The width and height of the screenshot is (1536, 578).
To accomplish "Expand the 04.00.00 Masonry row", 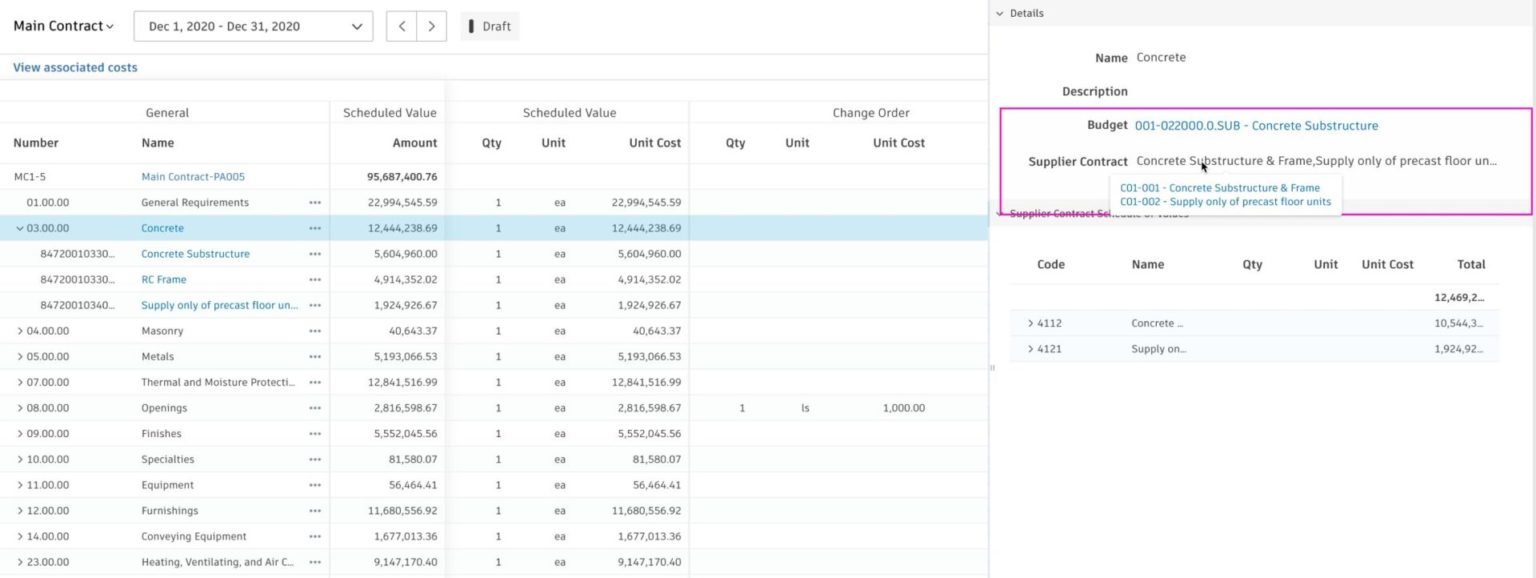I will (x=20, y=331).
